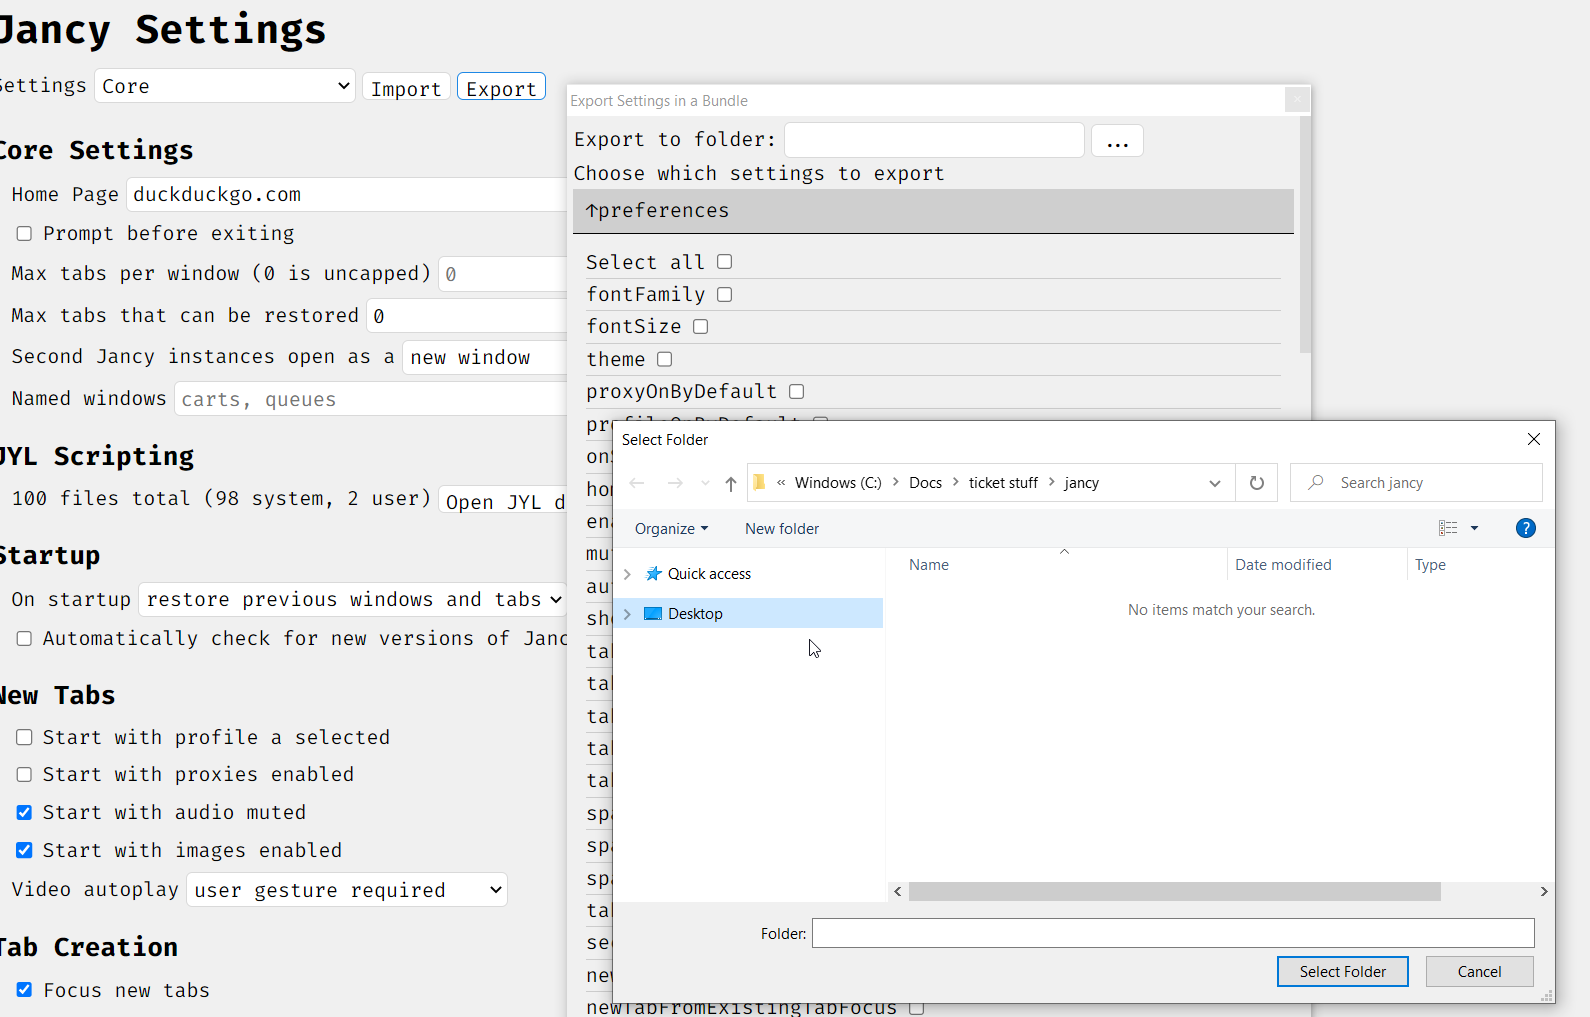Click the Max tabs restored field

pos(467,316)
